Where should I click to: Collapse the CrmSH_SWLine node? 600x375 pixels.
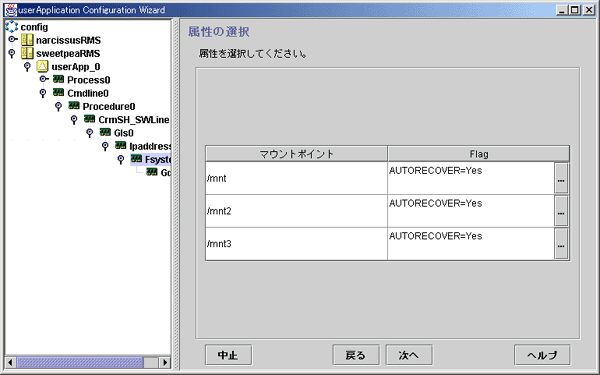coord(74,119)
